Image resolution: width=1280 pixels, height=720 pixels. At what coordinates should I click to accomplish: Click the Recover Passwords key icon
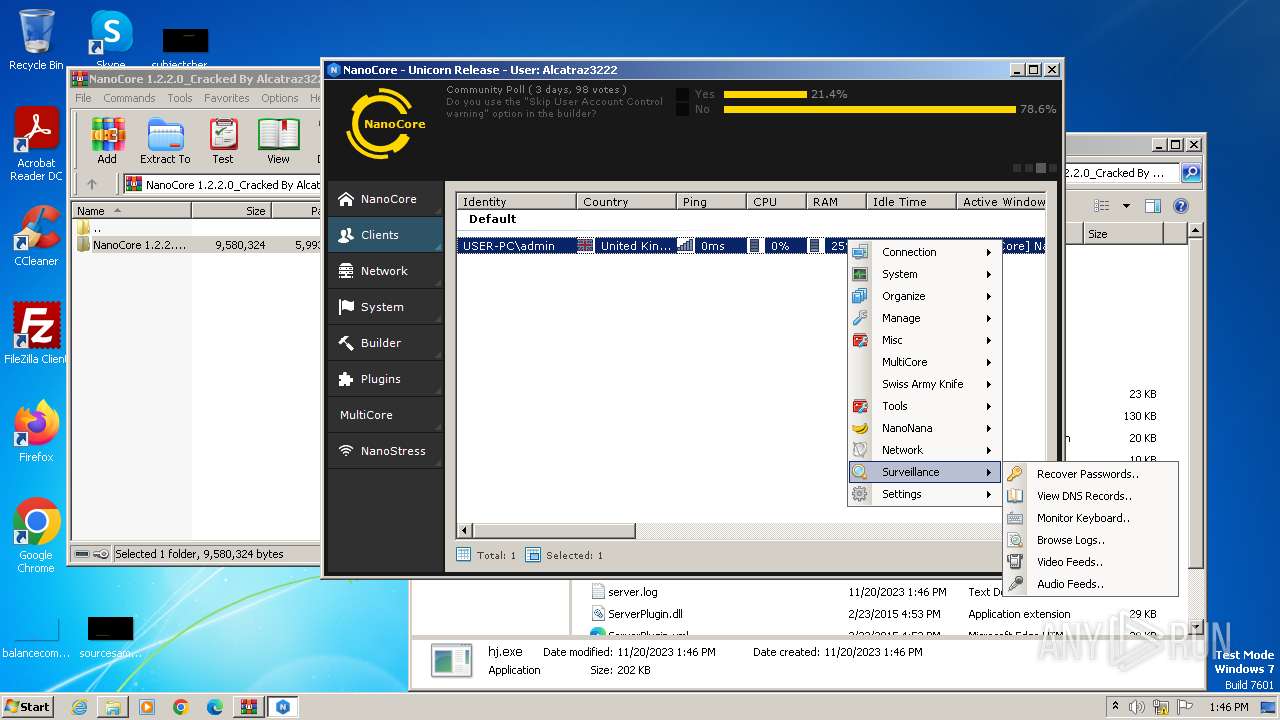point(1015,474)
